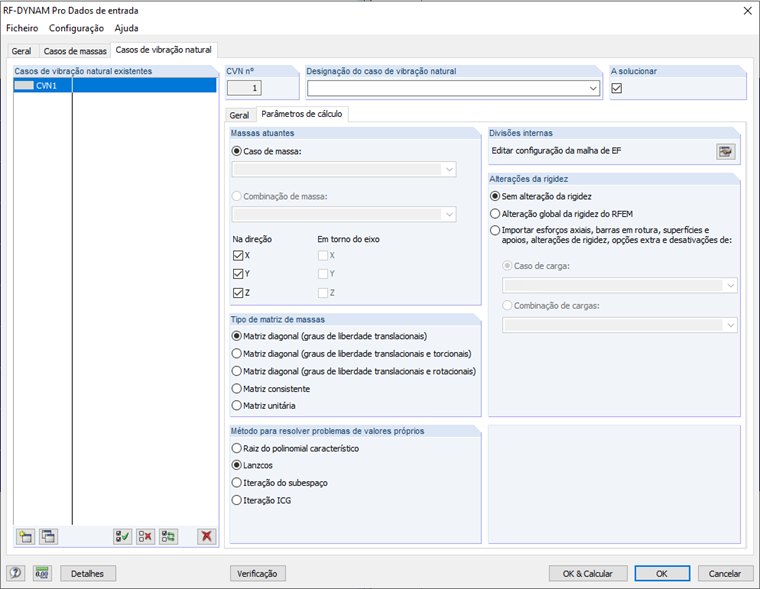Open FE mesh settings editor icon
The height and width of the screenshot is (589, 760).
click(x=726, y=151)
